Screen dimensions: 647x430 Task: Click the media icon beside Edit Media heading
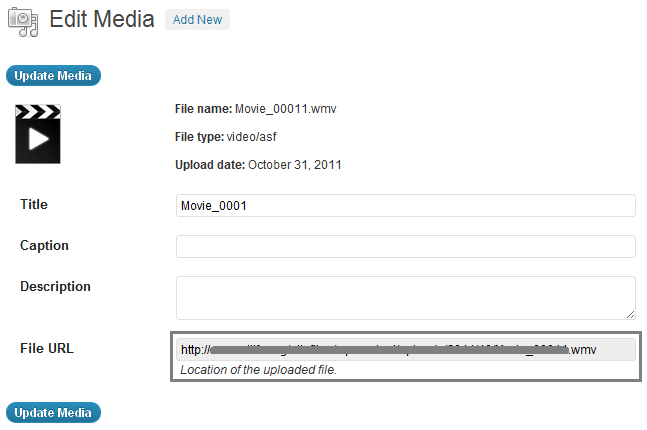[x=21, y=19]
